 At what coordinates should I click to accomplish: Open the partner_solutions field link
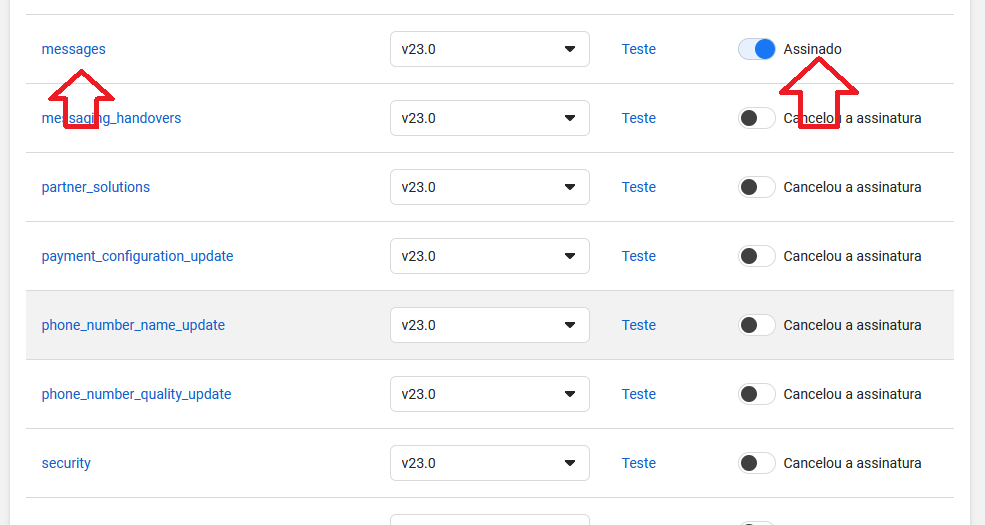coord(95,187)
